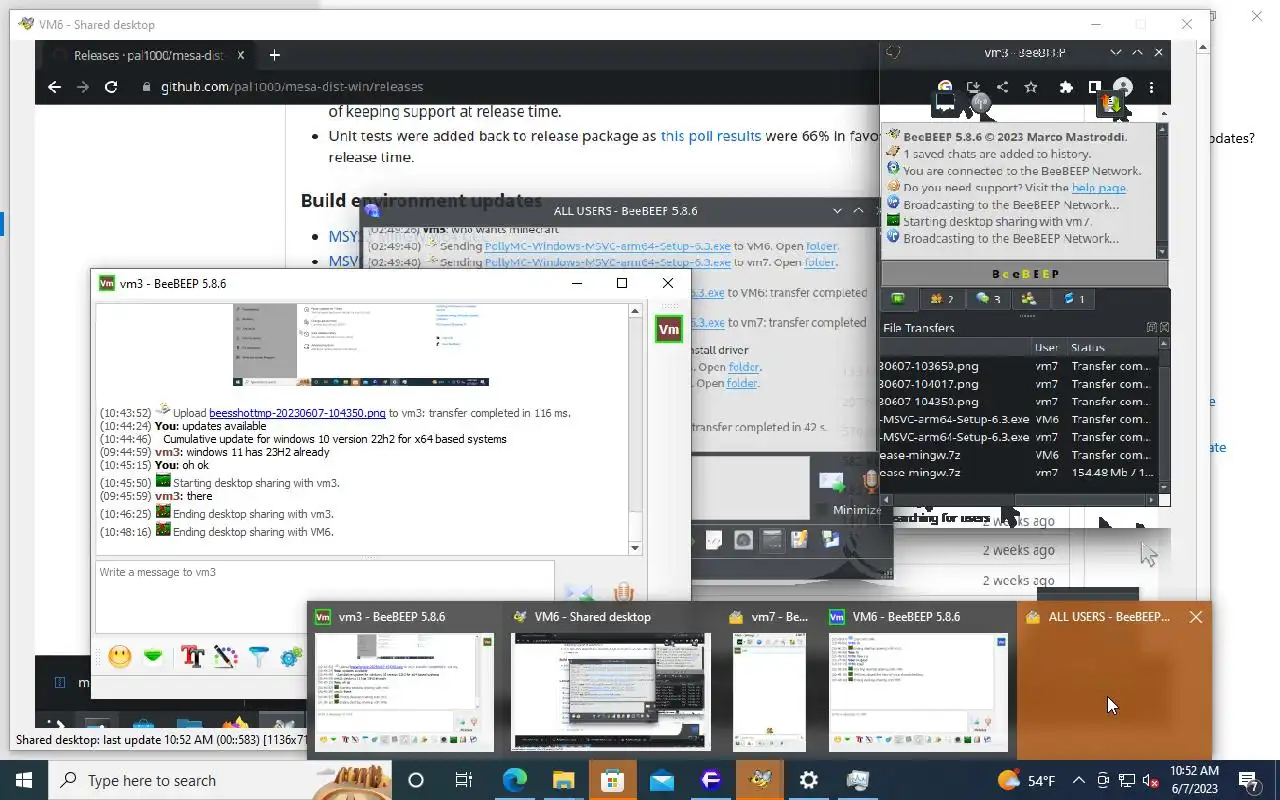
Task: Select the vm3 - BeeBEEP 5.8.6 taskbar preview
Action: tap(404, 679)
